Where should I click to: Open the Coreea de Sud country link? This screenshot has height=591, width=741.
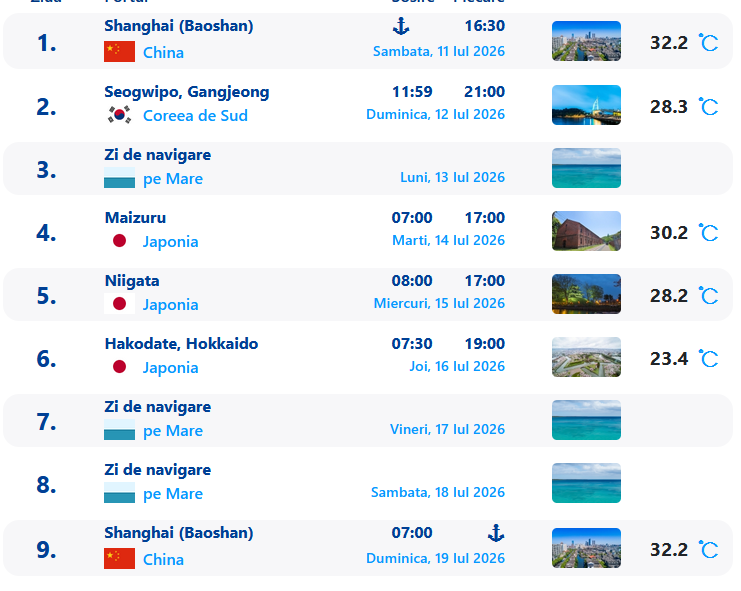tap(195, 116)
